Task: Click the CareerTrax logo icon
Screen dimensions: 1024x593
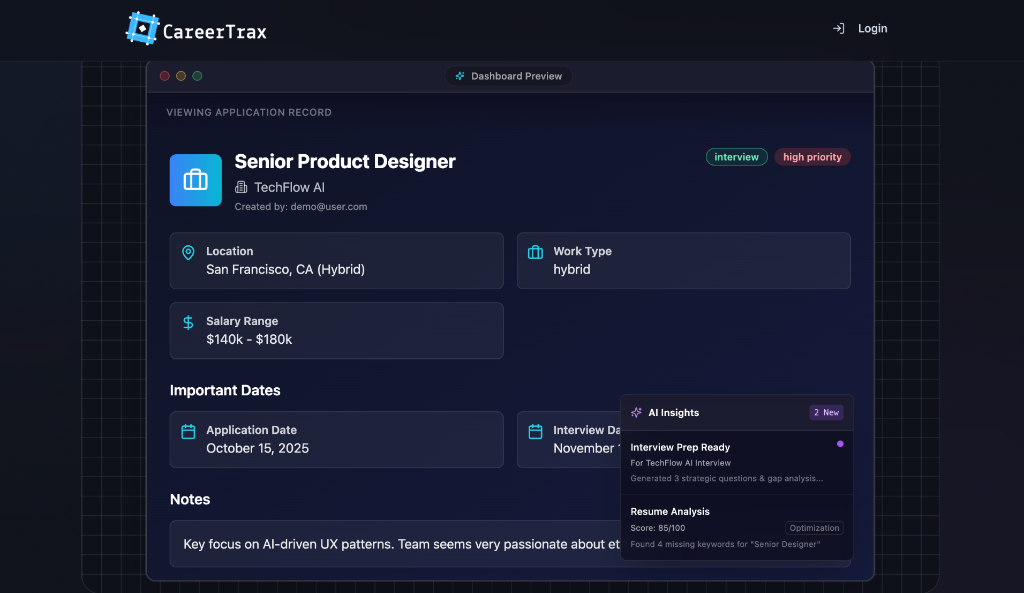Action: pos(141,28)
